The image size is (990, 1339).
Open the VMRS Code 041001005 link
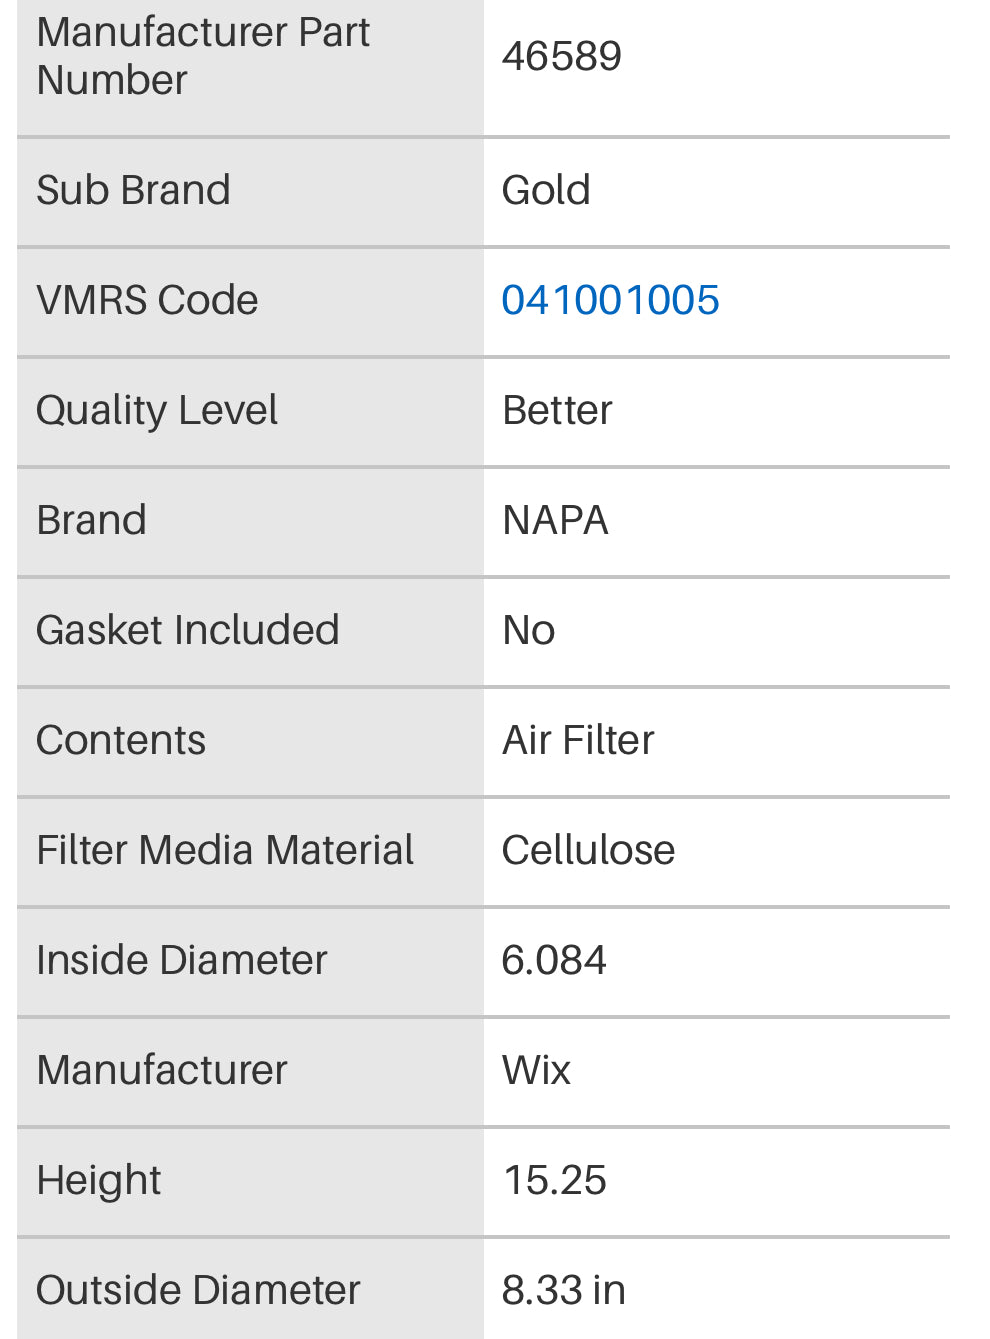[x=610, y=300]
